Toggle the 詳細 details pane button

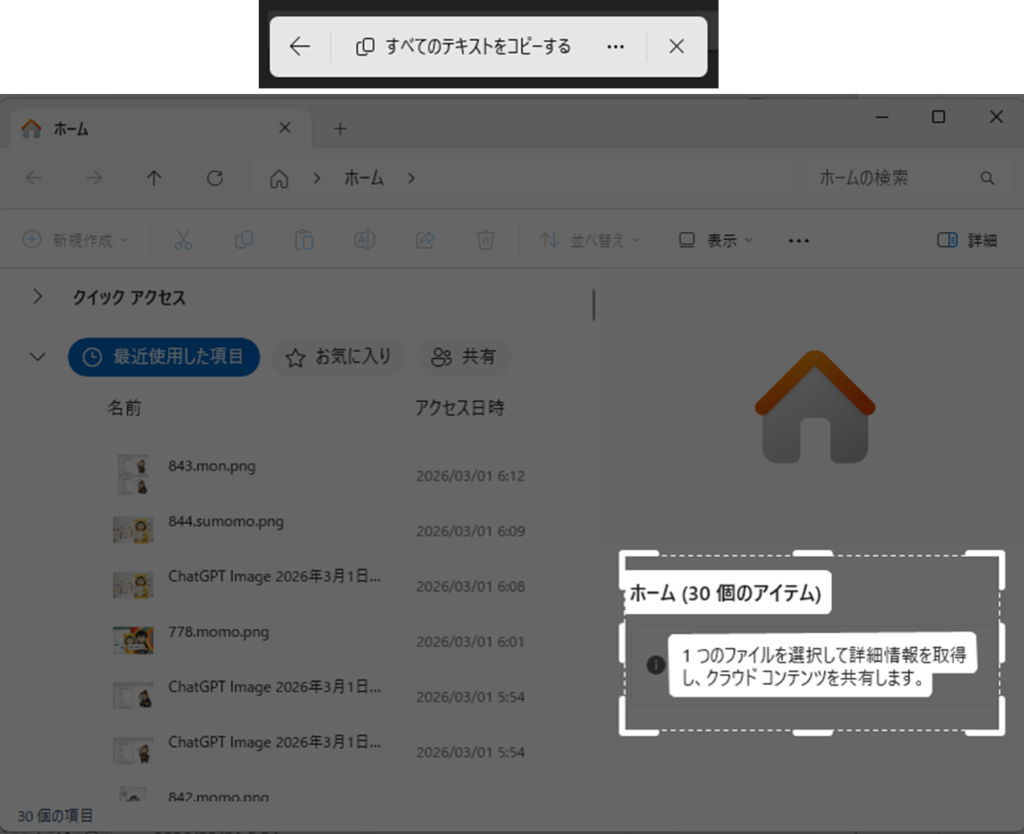(967, 240)
